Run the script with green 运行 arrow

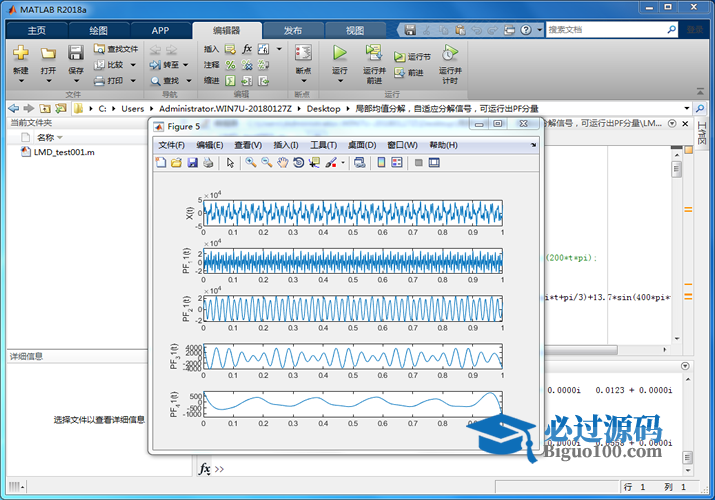tap(339, 52)
